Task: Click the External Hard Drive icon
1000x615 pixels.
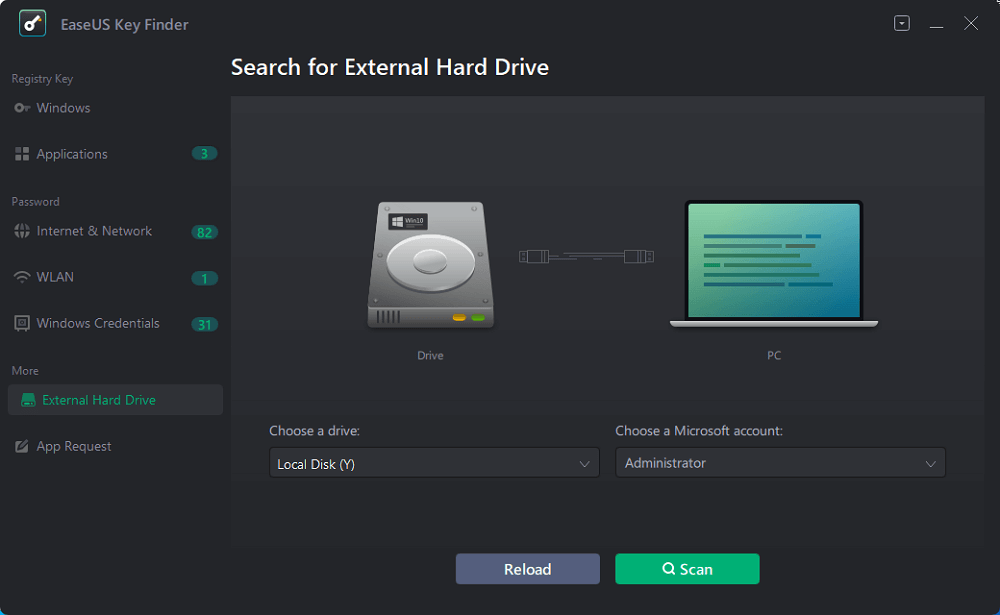Action: (x=28, y=400)
